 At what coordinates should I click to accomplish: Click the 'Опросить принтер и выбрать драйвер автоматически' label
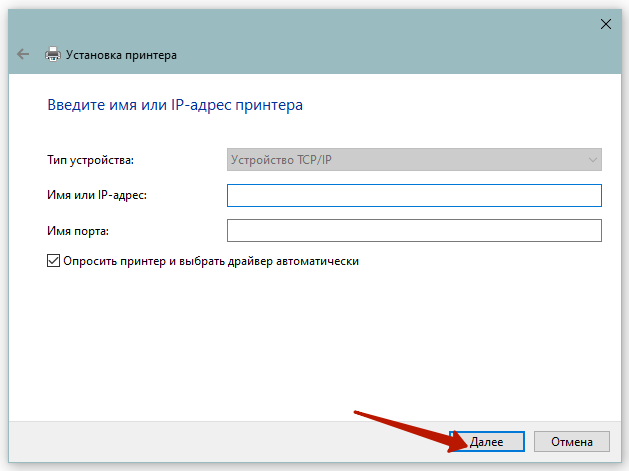pyautogui.click(x=211, y=261)
